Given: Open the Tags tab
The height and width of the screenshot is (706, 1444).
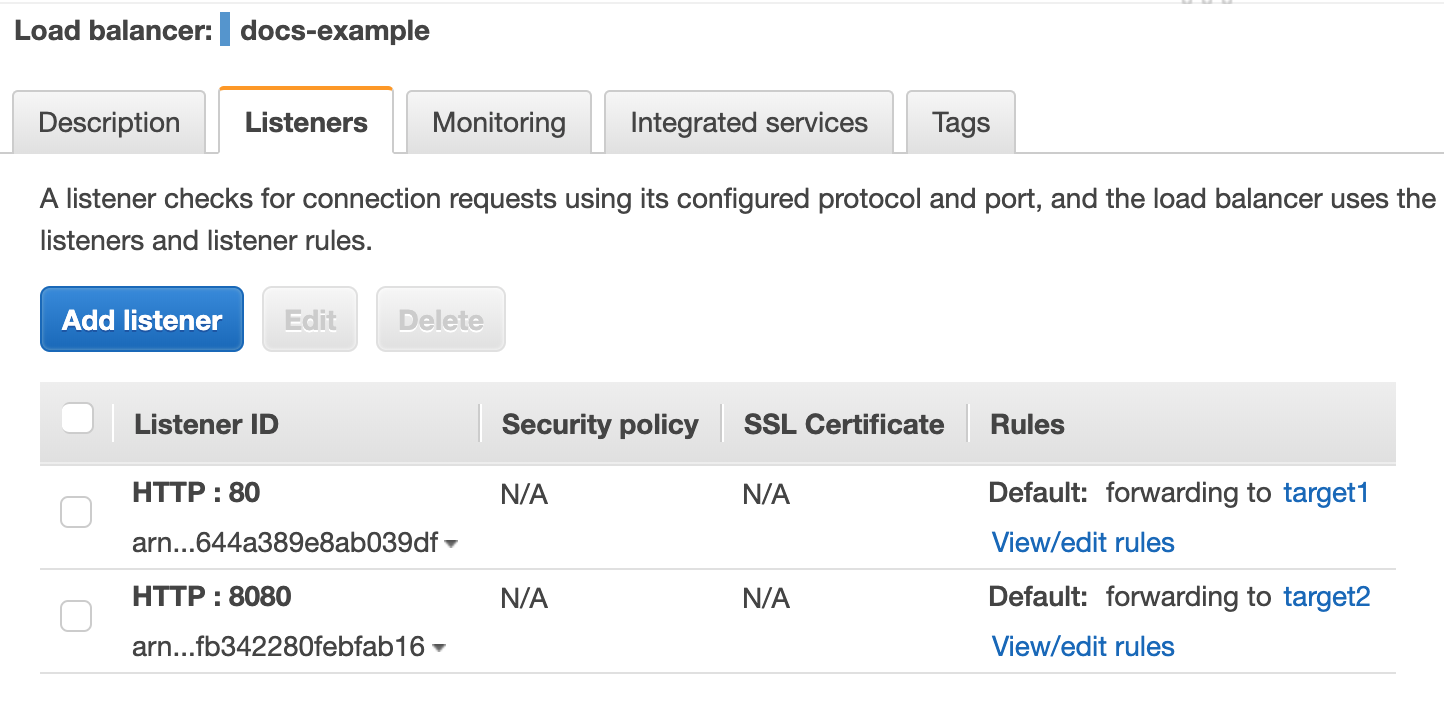Looking at the screenshot, I should 960,123.
